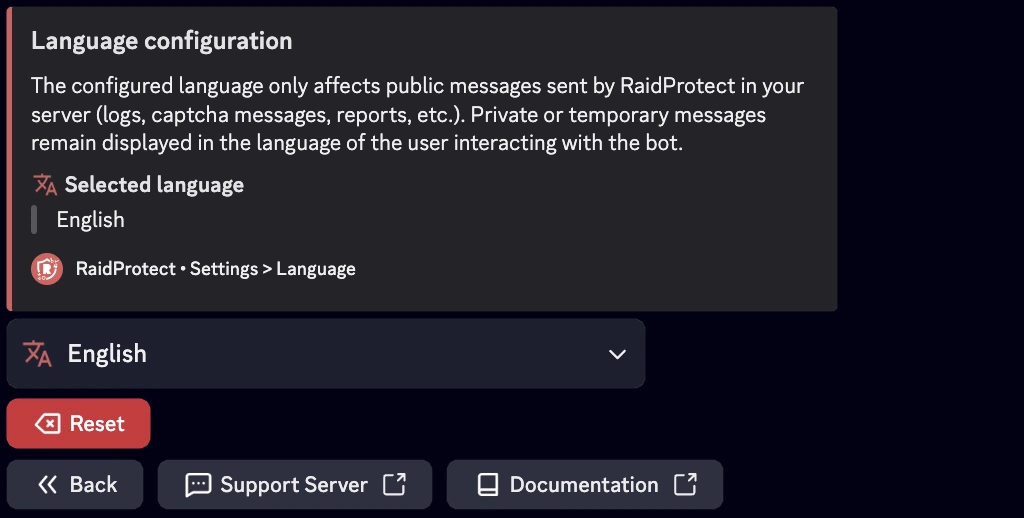The image size is (1024, 518).
Task: Click the English value under Selected language
Action: tap(91, 220)
